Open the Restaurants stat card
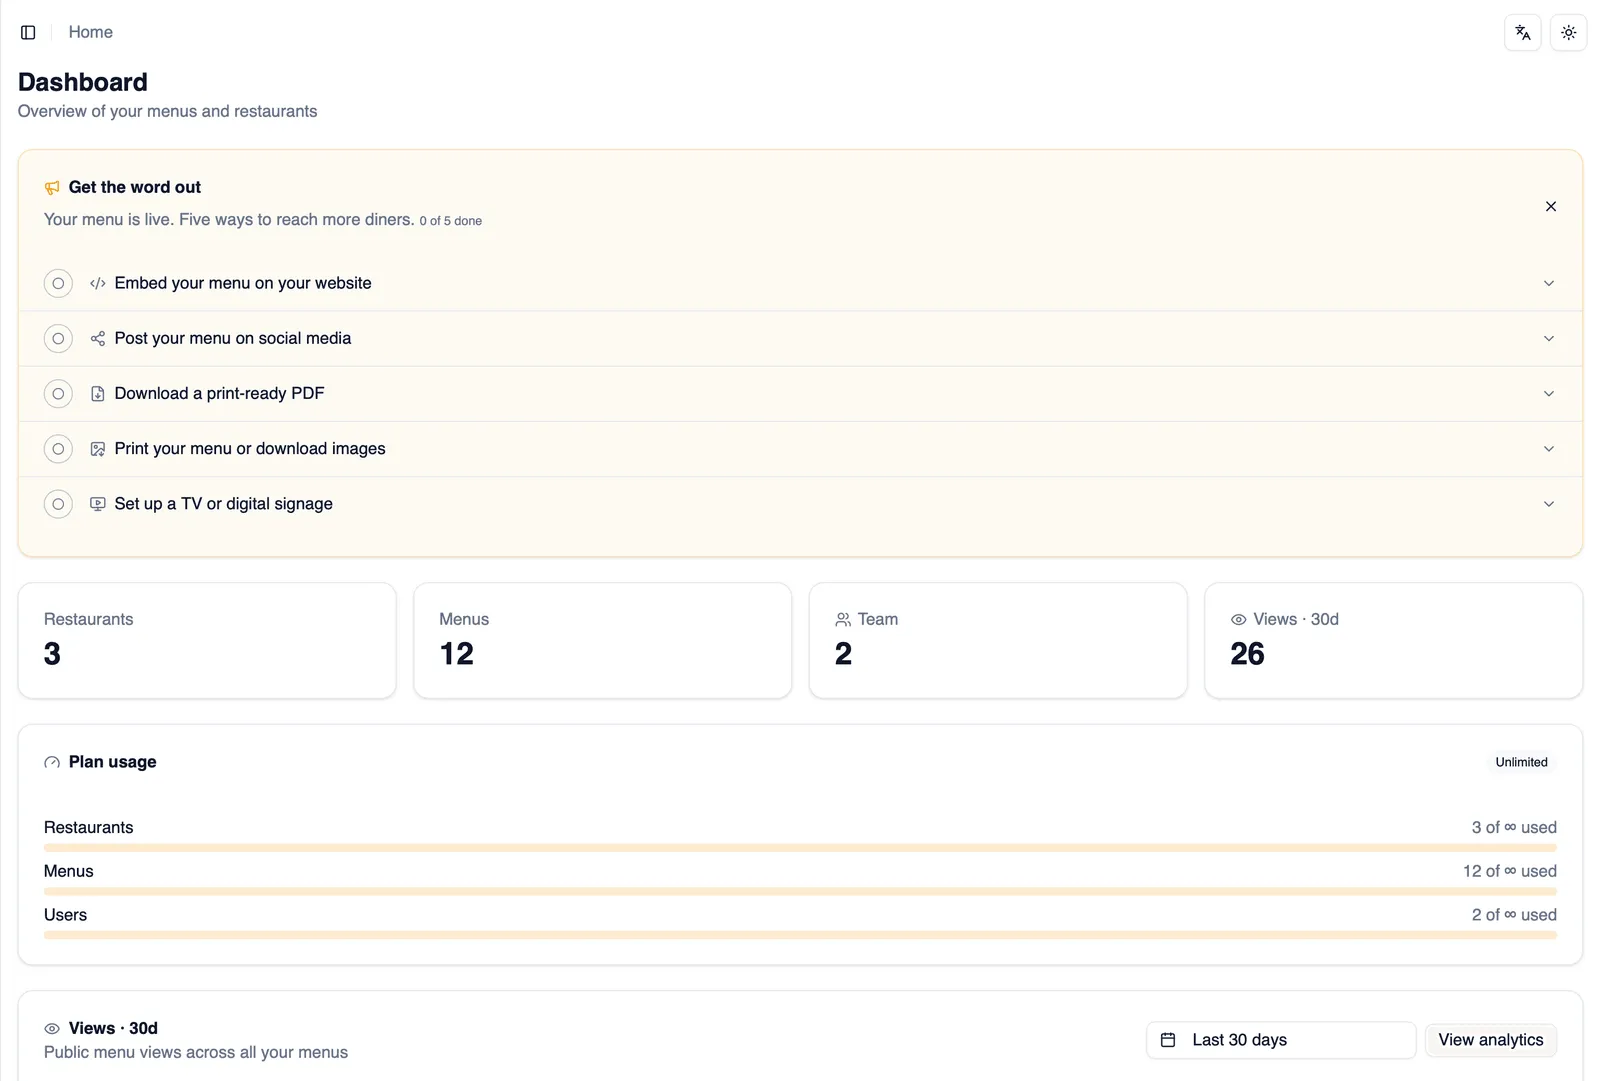The image size is (1600, 1081). [207, 640]
